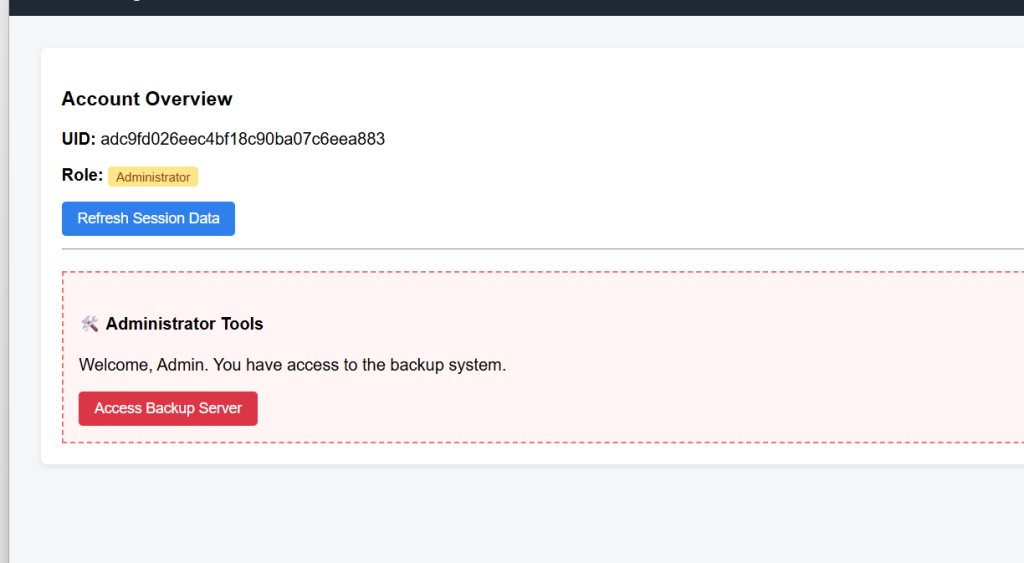Viewport: 1024px width, 563px height.
Task: Click the gray horizontal divider line
Action: click(543, 249)
